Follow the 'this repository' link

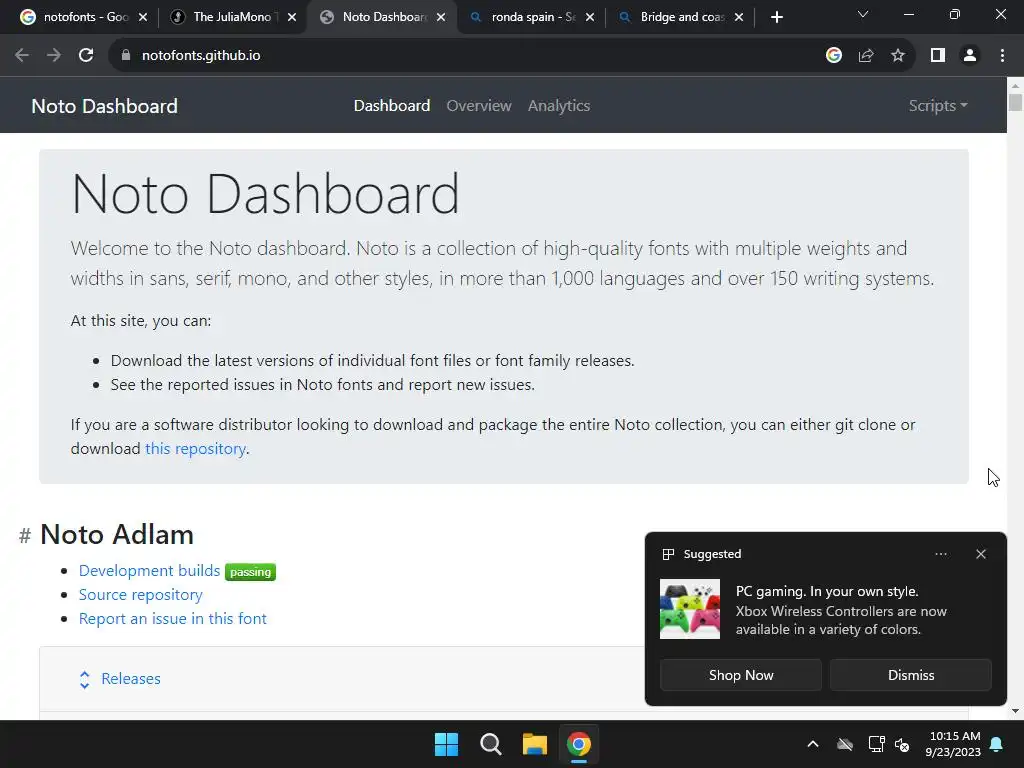195,449
